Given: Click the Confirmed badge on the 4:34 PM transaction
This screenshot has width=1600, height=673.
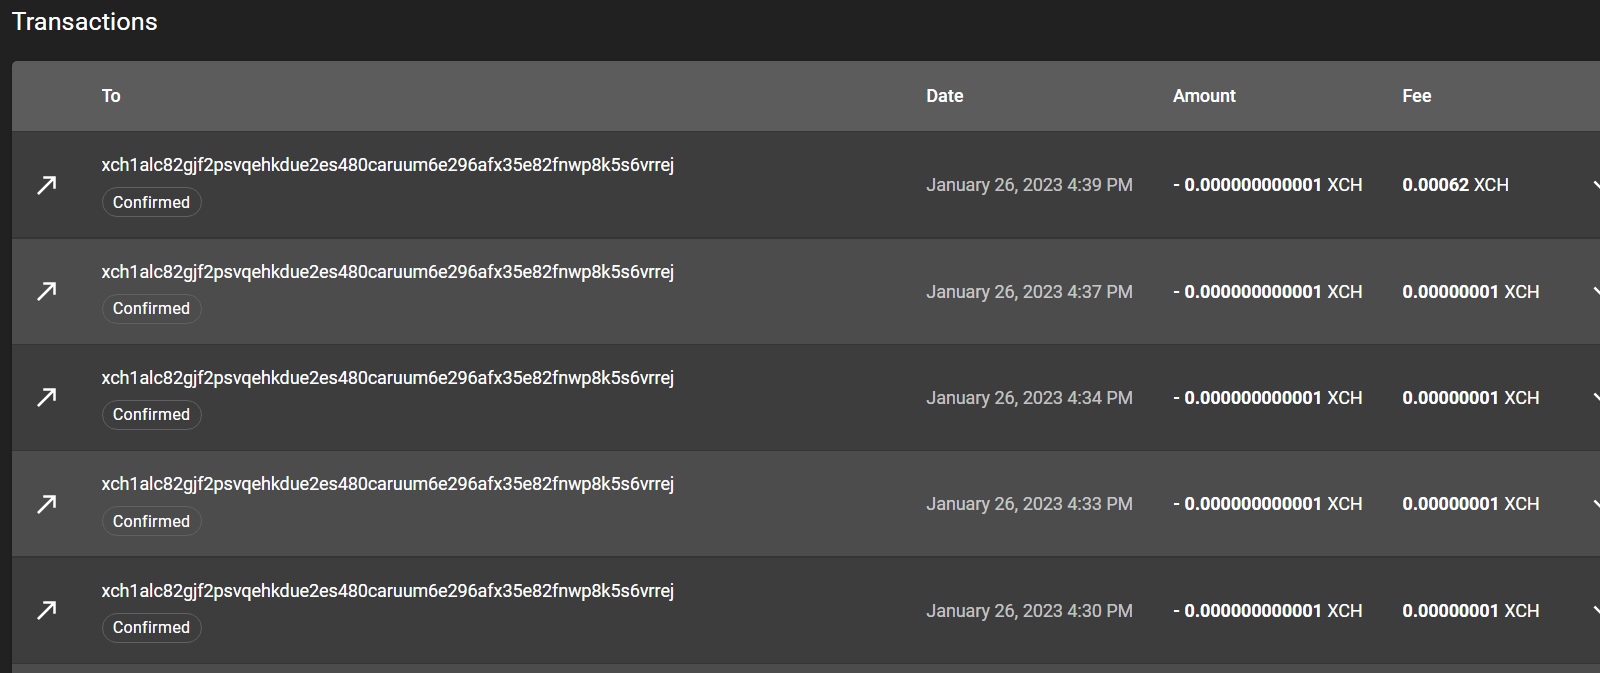Looking at the screenshot, I should tap(151, 414).
